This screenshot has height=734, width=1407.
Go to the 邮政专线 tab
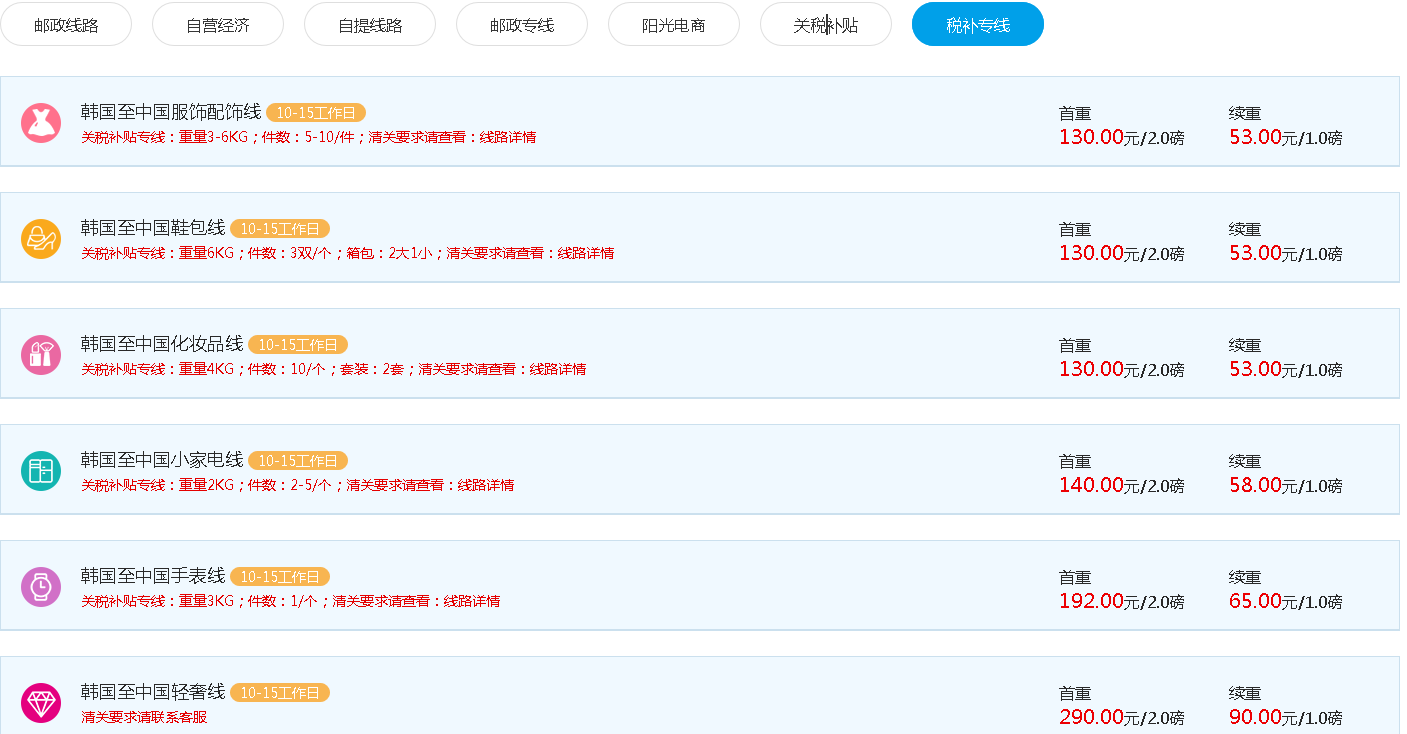coord(522,24)
